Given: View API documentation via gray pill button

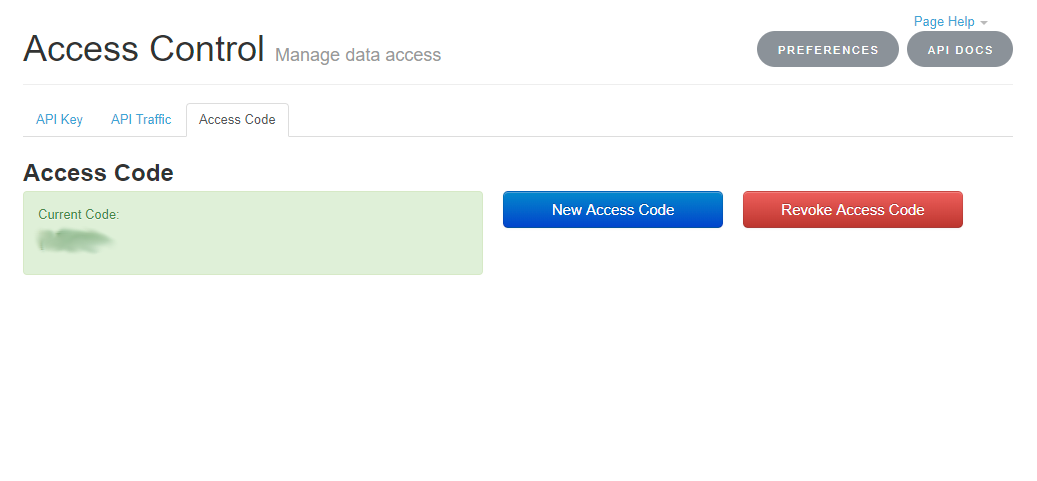Looking at the screenshot, I should click(x=960, y=49).
